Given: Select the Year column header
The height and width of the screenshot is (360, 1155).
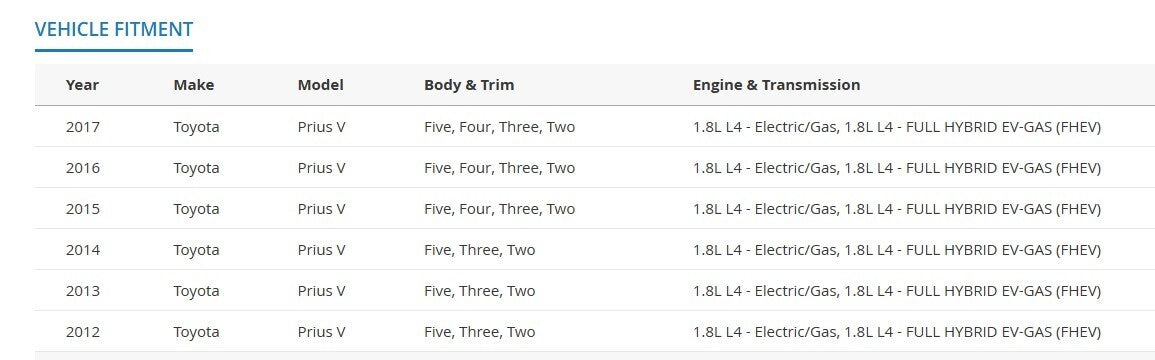Looking at the screenshot, I should 82,85.
